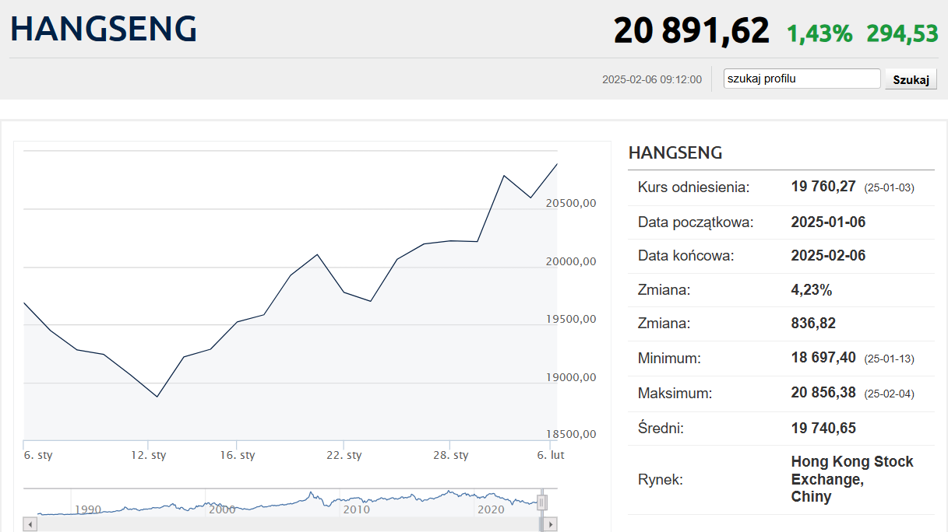Click the '6. lut' x-axis label
Screen dimensions: 948x532
550,455
